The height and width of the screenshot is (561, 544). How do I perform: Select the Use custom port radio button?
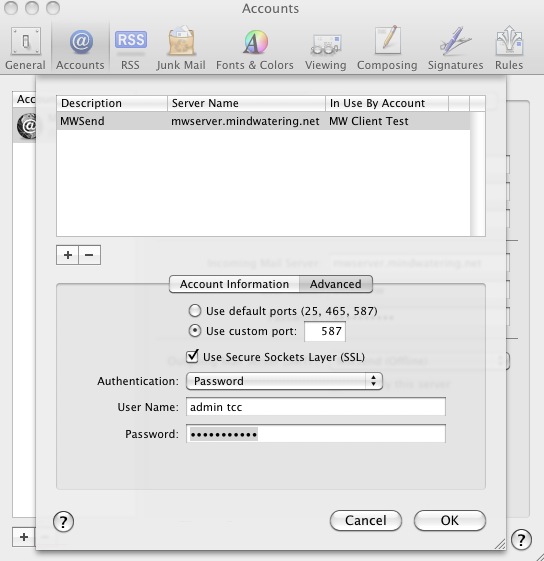[x=195, y=331]
